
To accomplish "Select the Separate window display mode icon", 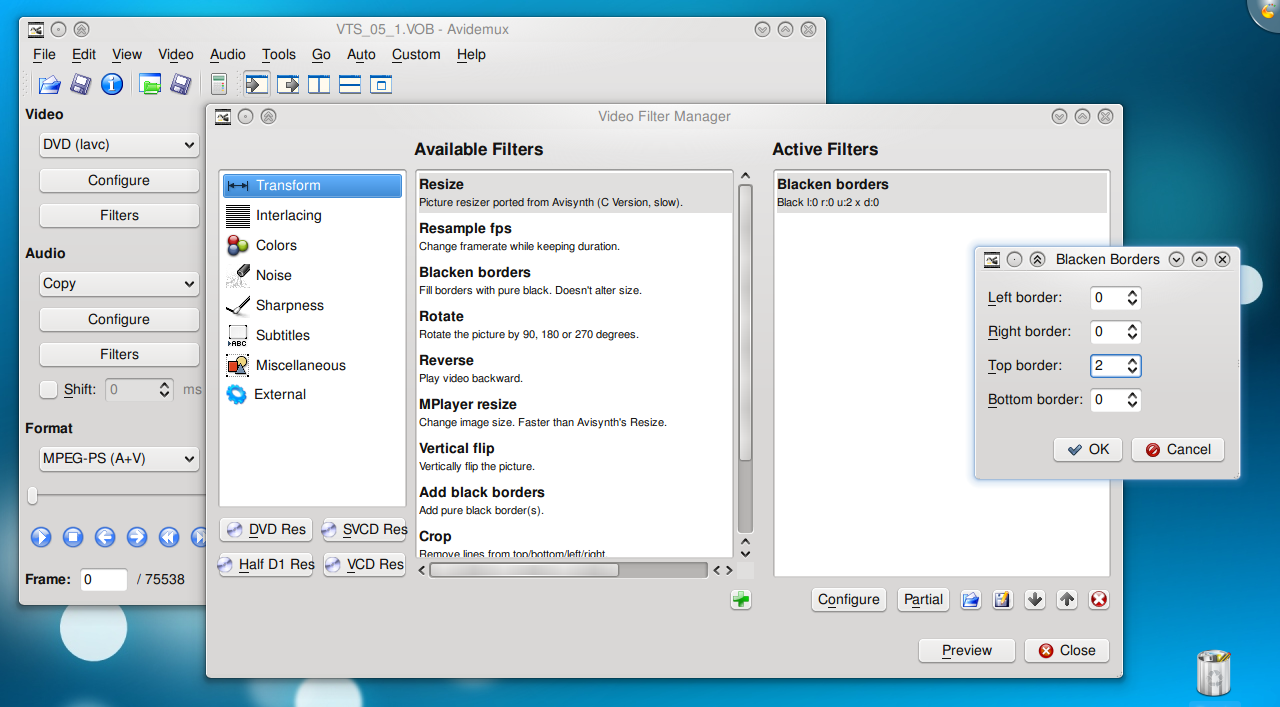I will pos(381,84).
